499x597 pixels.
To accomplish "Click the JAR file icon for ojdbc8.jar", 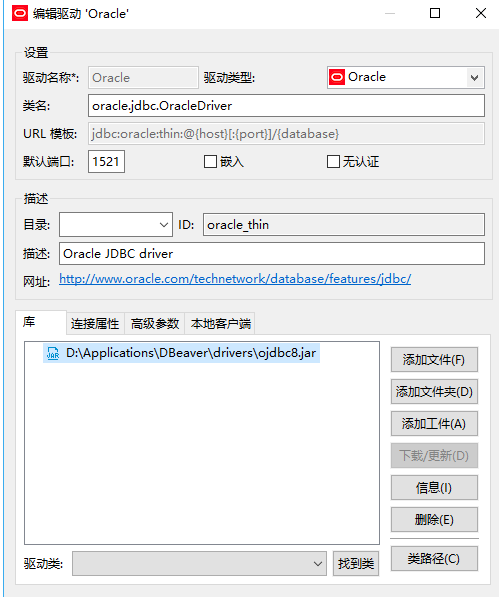I will [x=53, y=353].
